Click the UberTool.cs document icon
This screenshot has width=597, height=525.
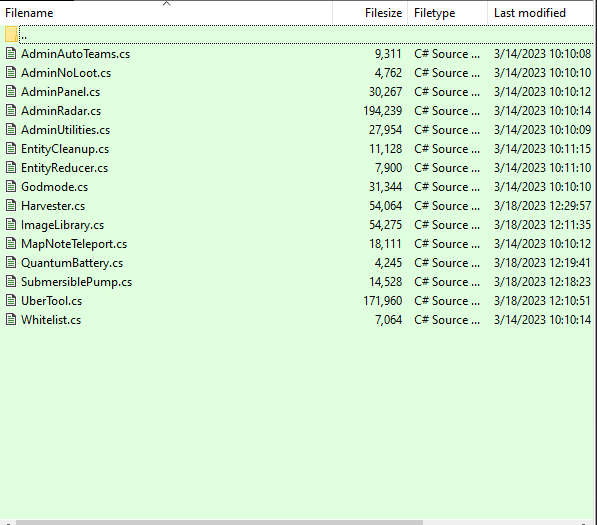click(11, 301)
